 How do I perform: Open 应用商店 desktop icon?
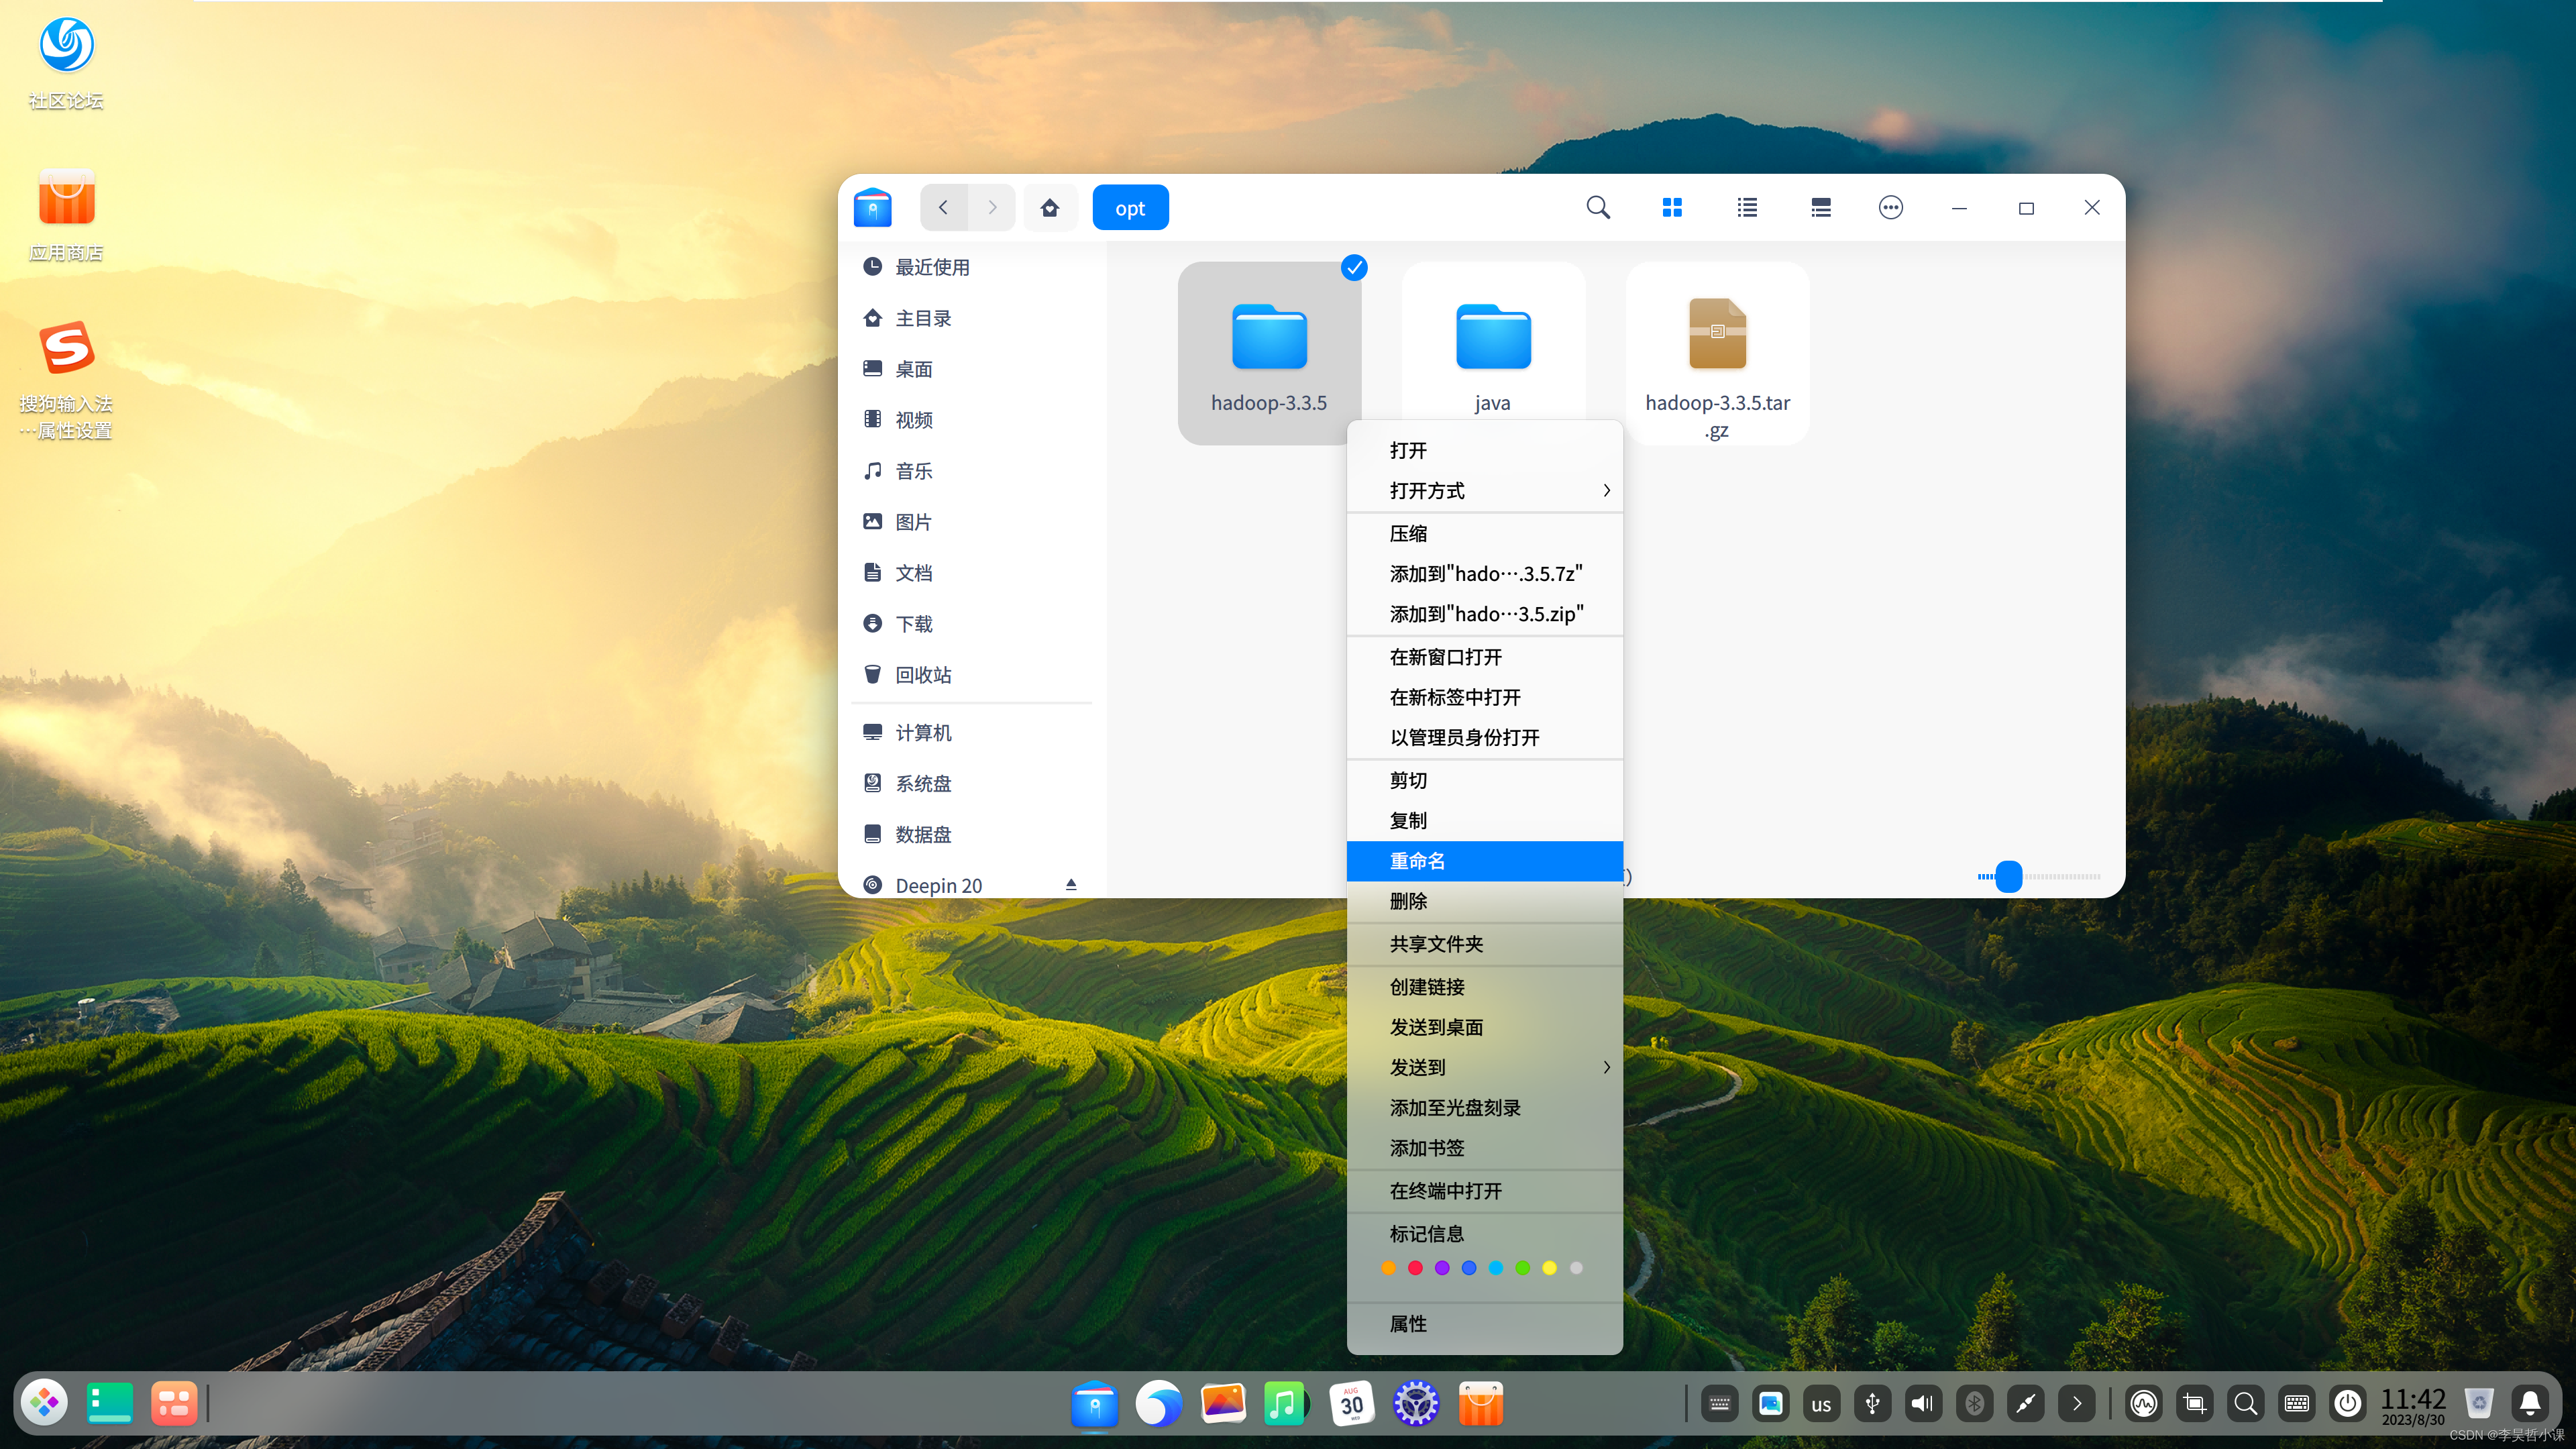(66, 215)
